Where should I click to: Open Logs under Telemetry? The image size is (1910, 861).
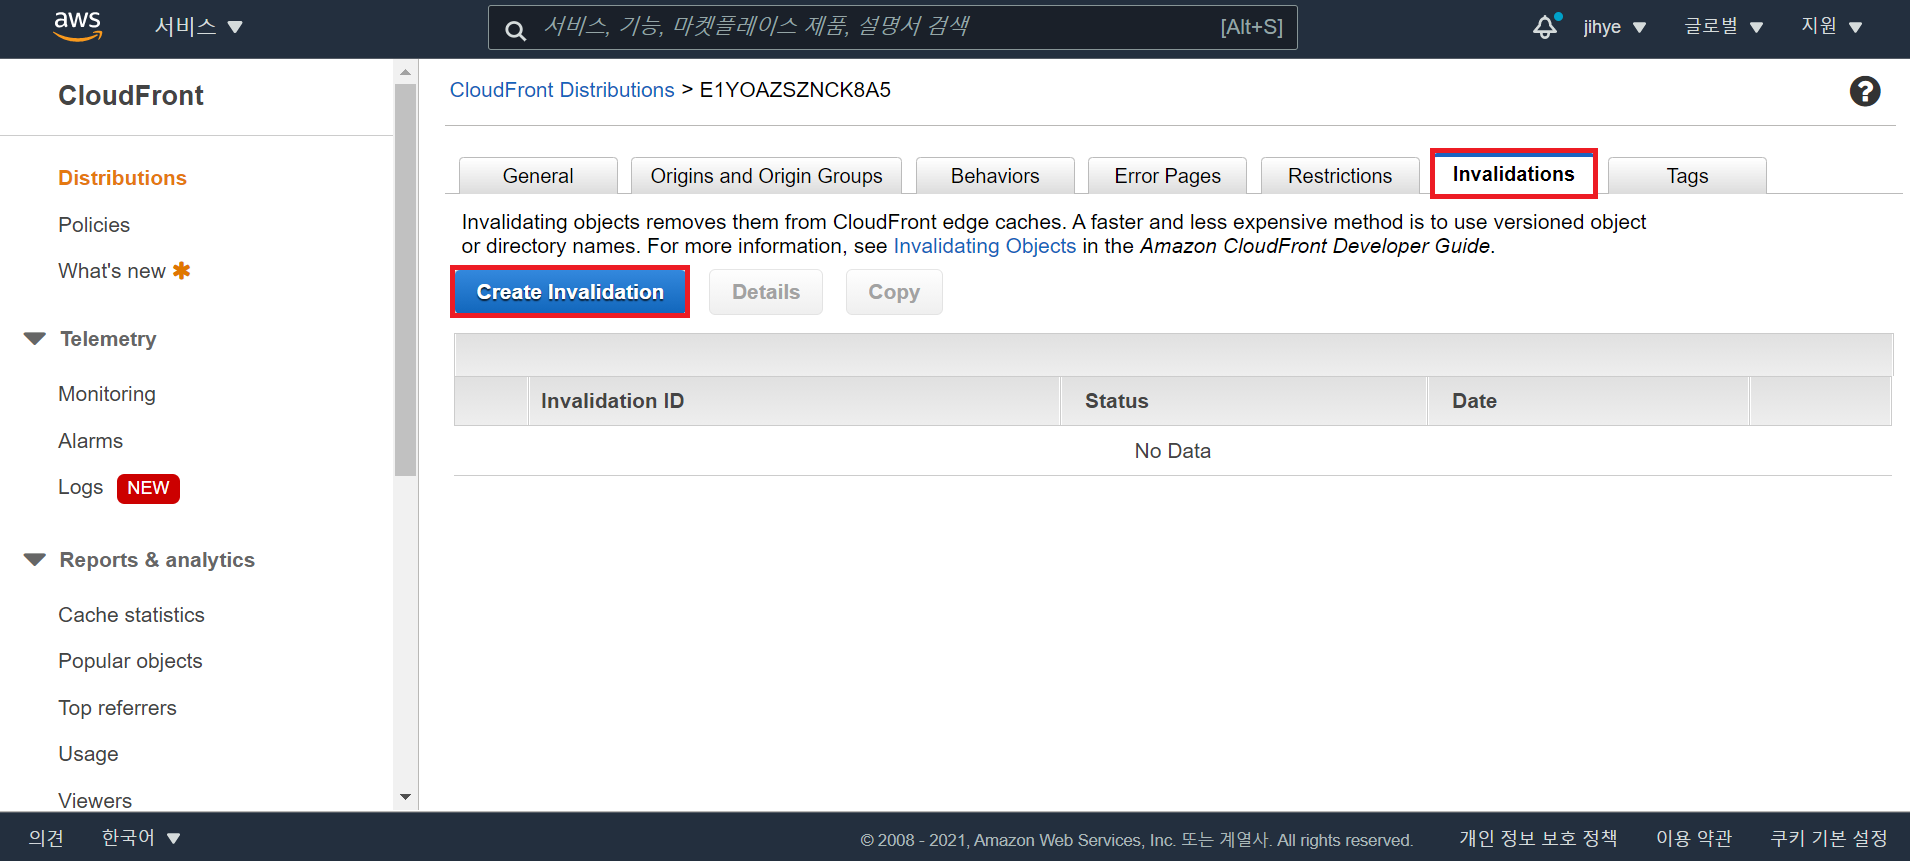click(x=81, y=487)
